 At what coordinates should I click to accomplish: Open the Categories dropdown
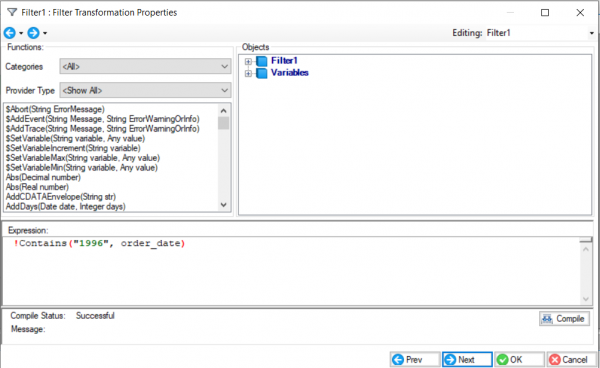click(145, 67)
